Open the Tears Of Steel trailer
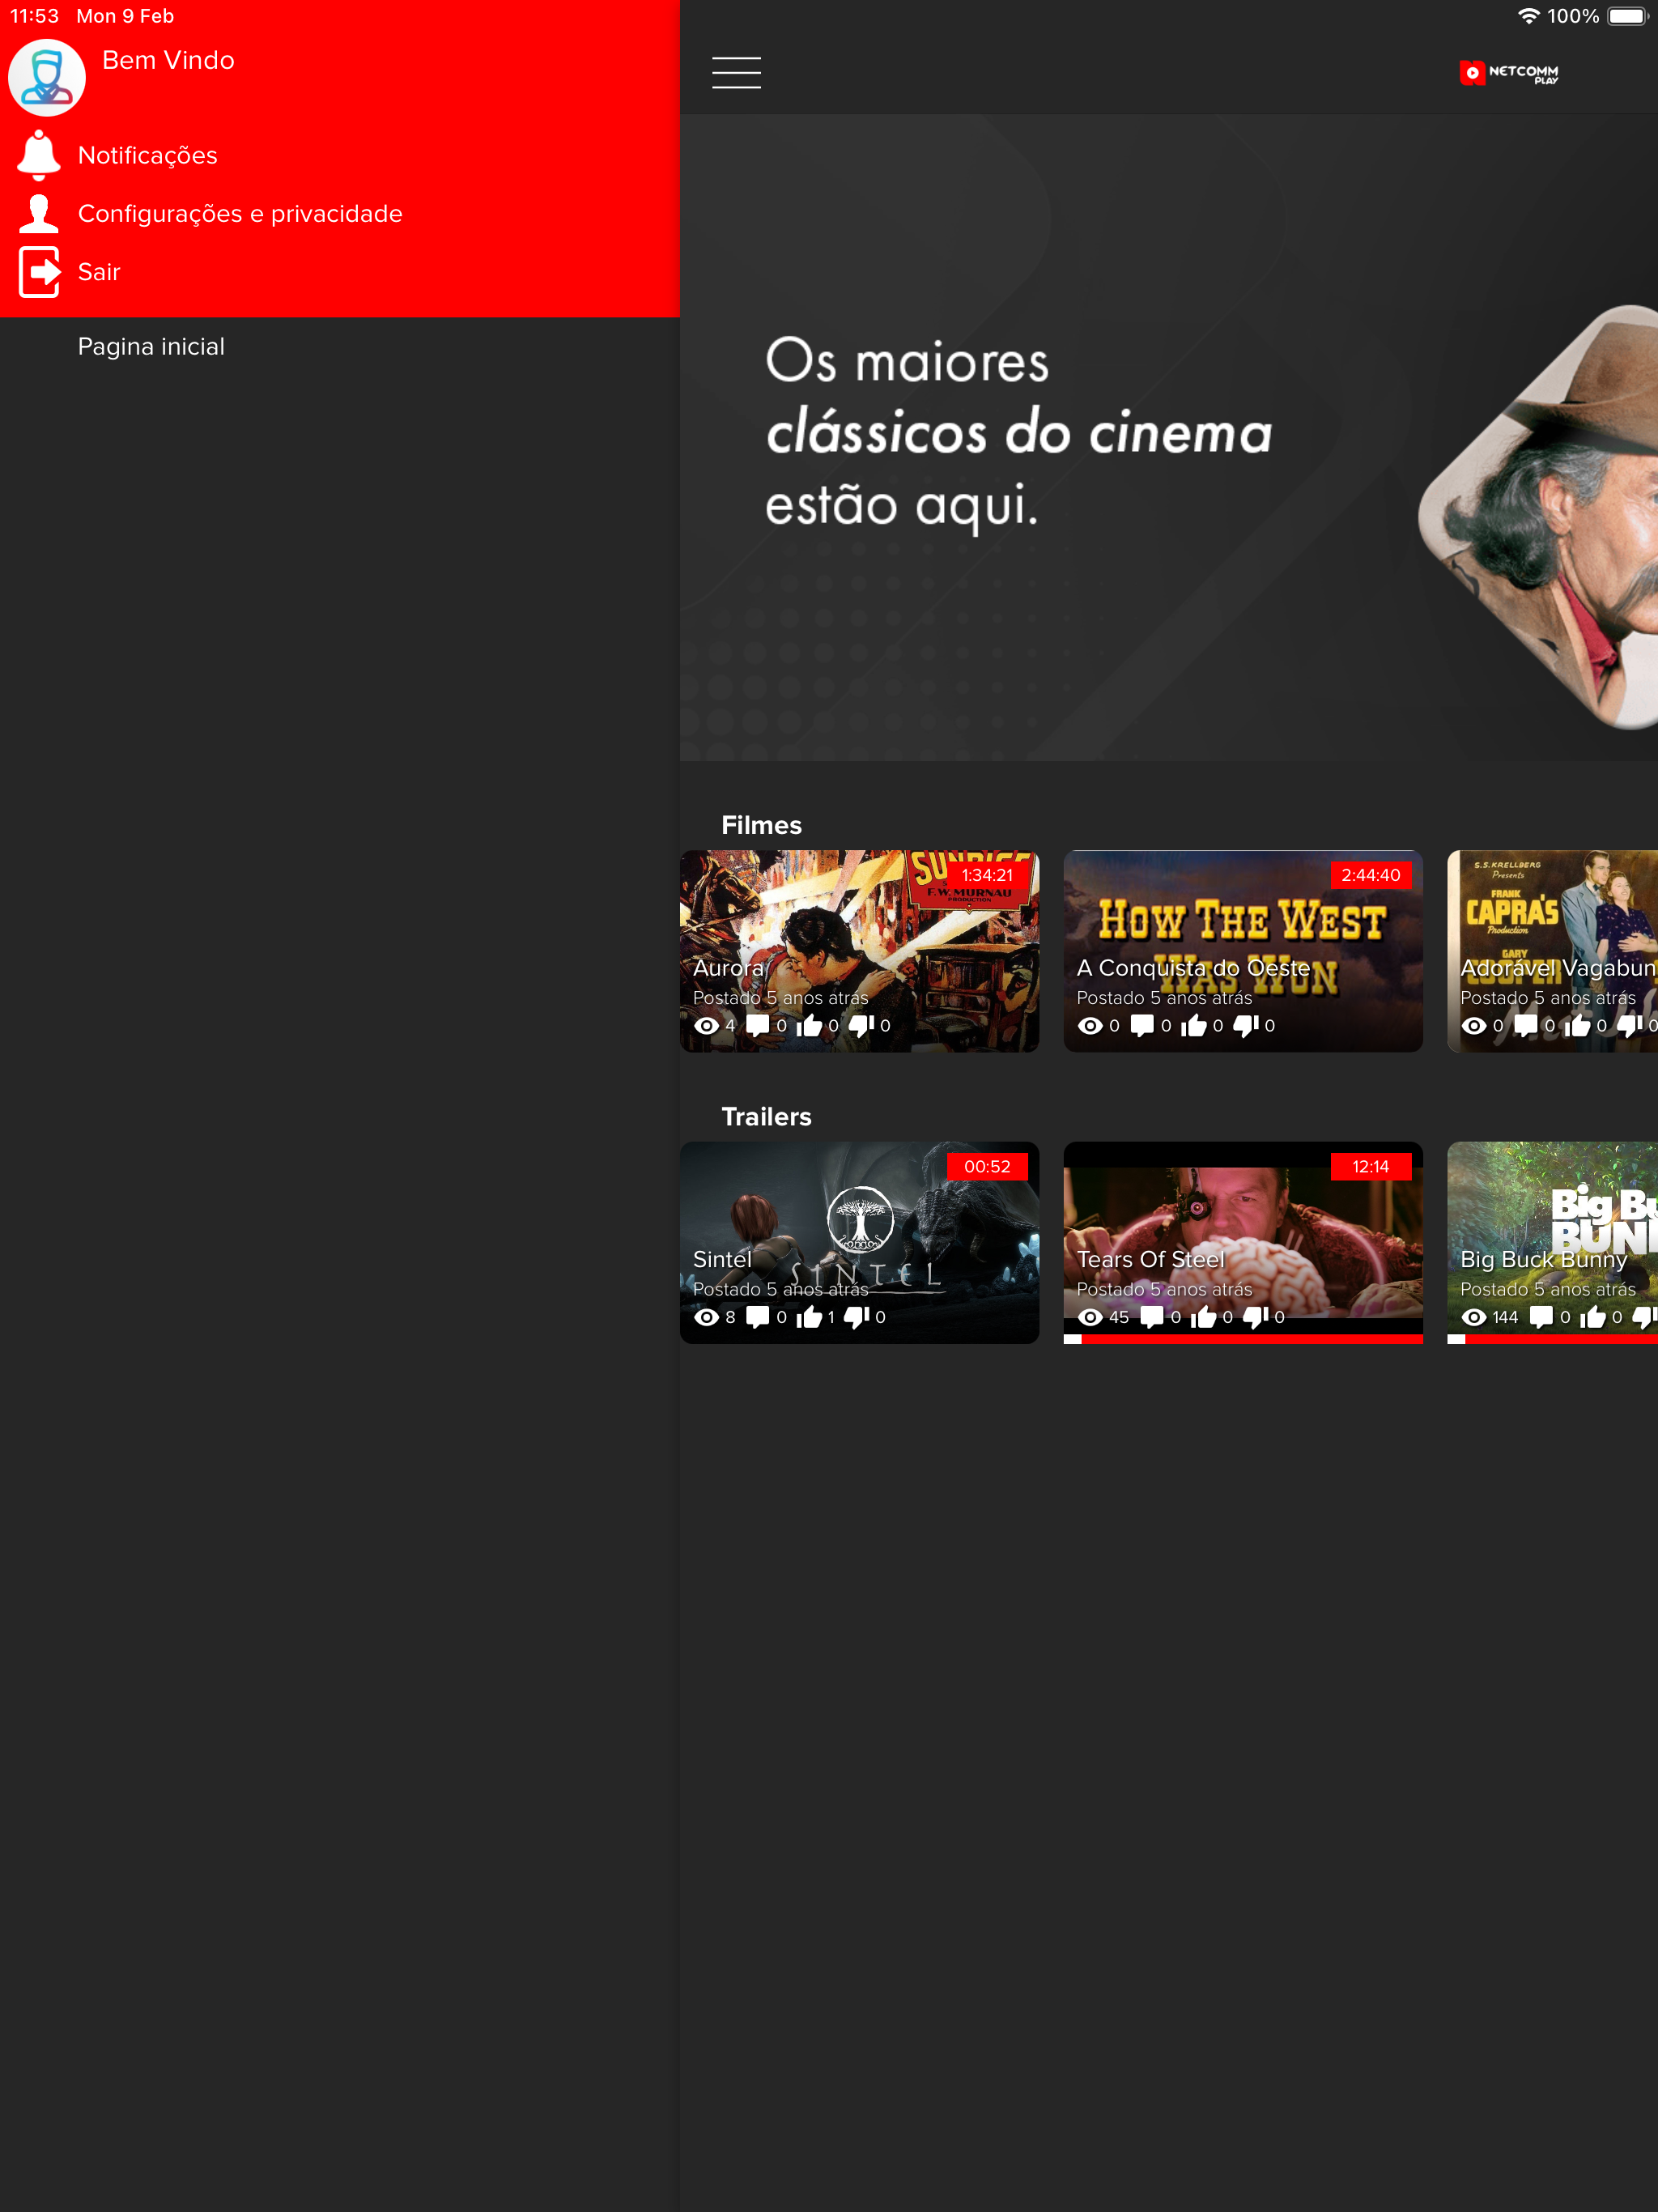Image resolution: width=1658 pixels, height=2212 pixels. (1242, 1242)
